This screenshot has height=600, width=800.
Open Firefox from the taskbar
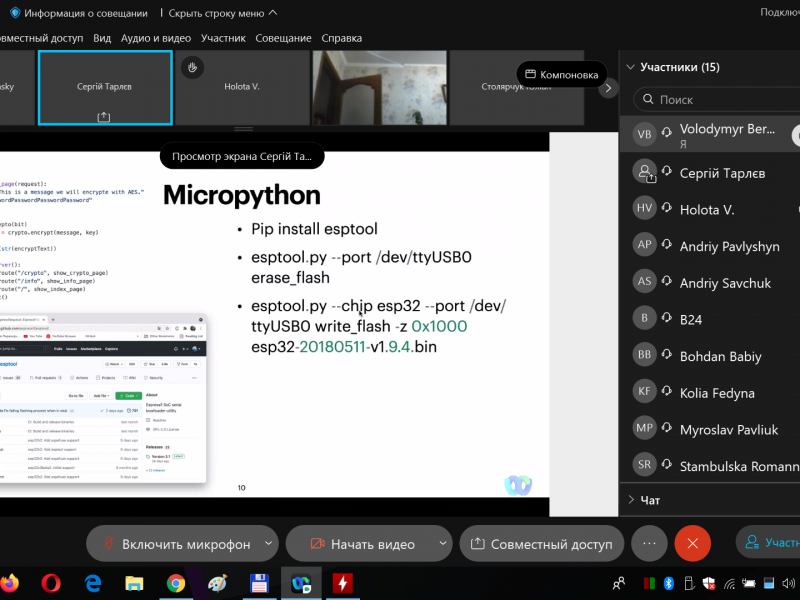[x=9, y=582]
